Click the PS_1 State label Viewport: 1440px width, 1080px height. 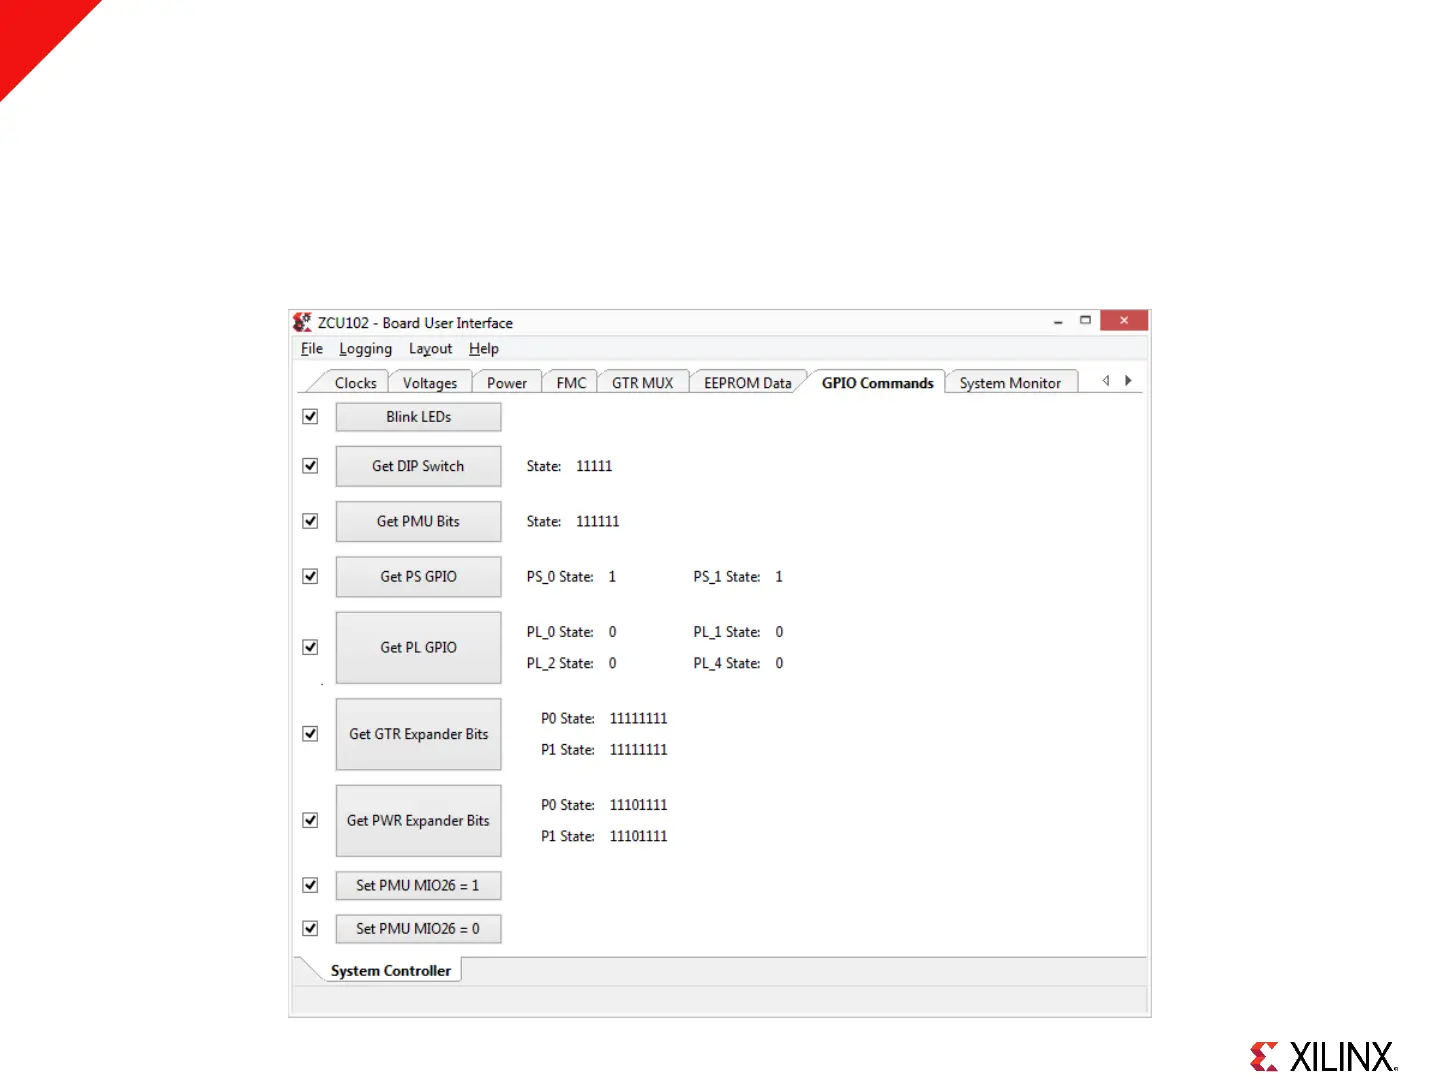[727, 577]
